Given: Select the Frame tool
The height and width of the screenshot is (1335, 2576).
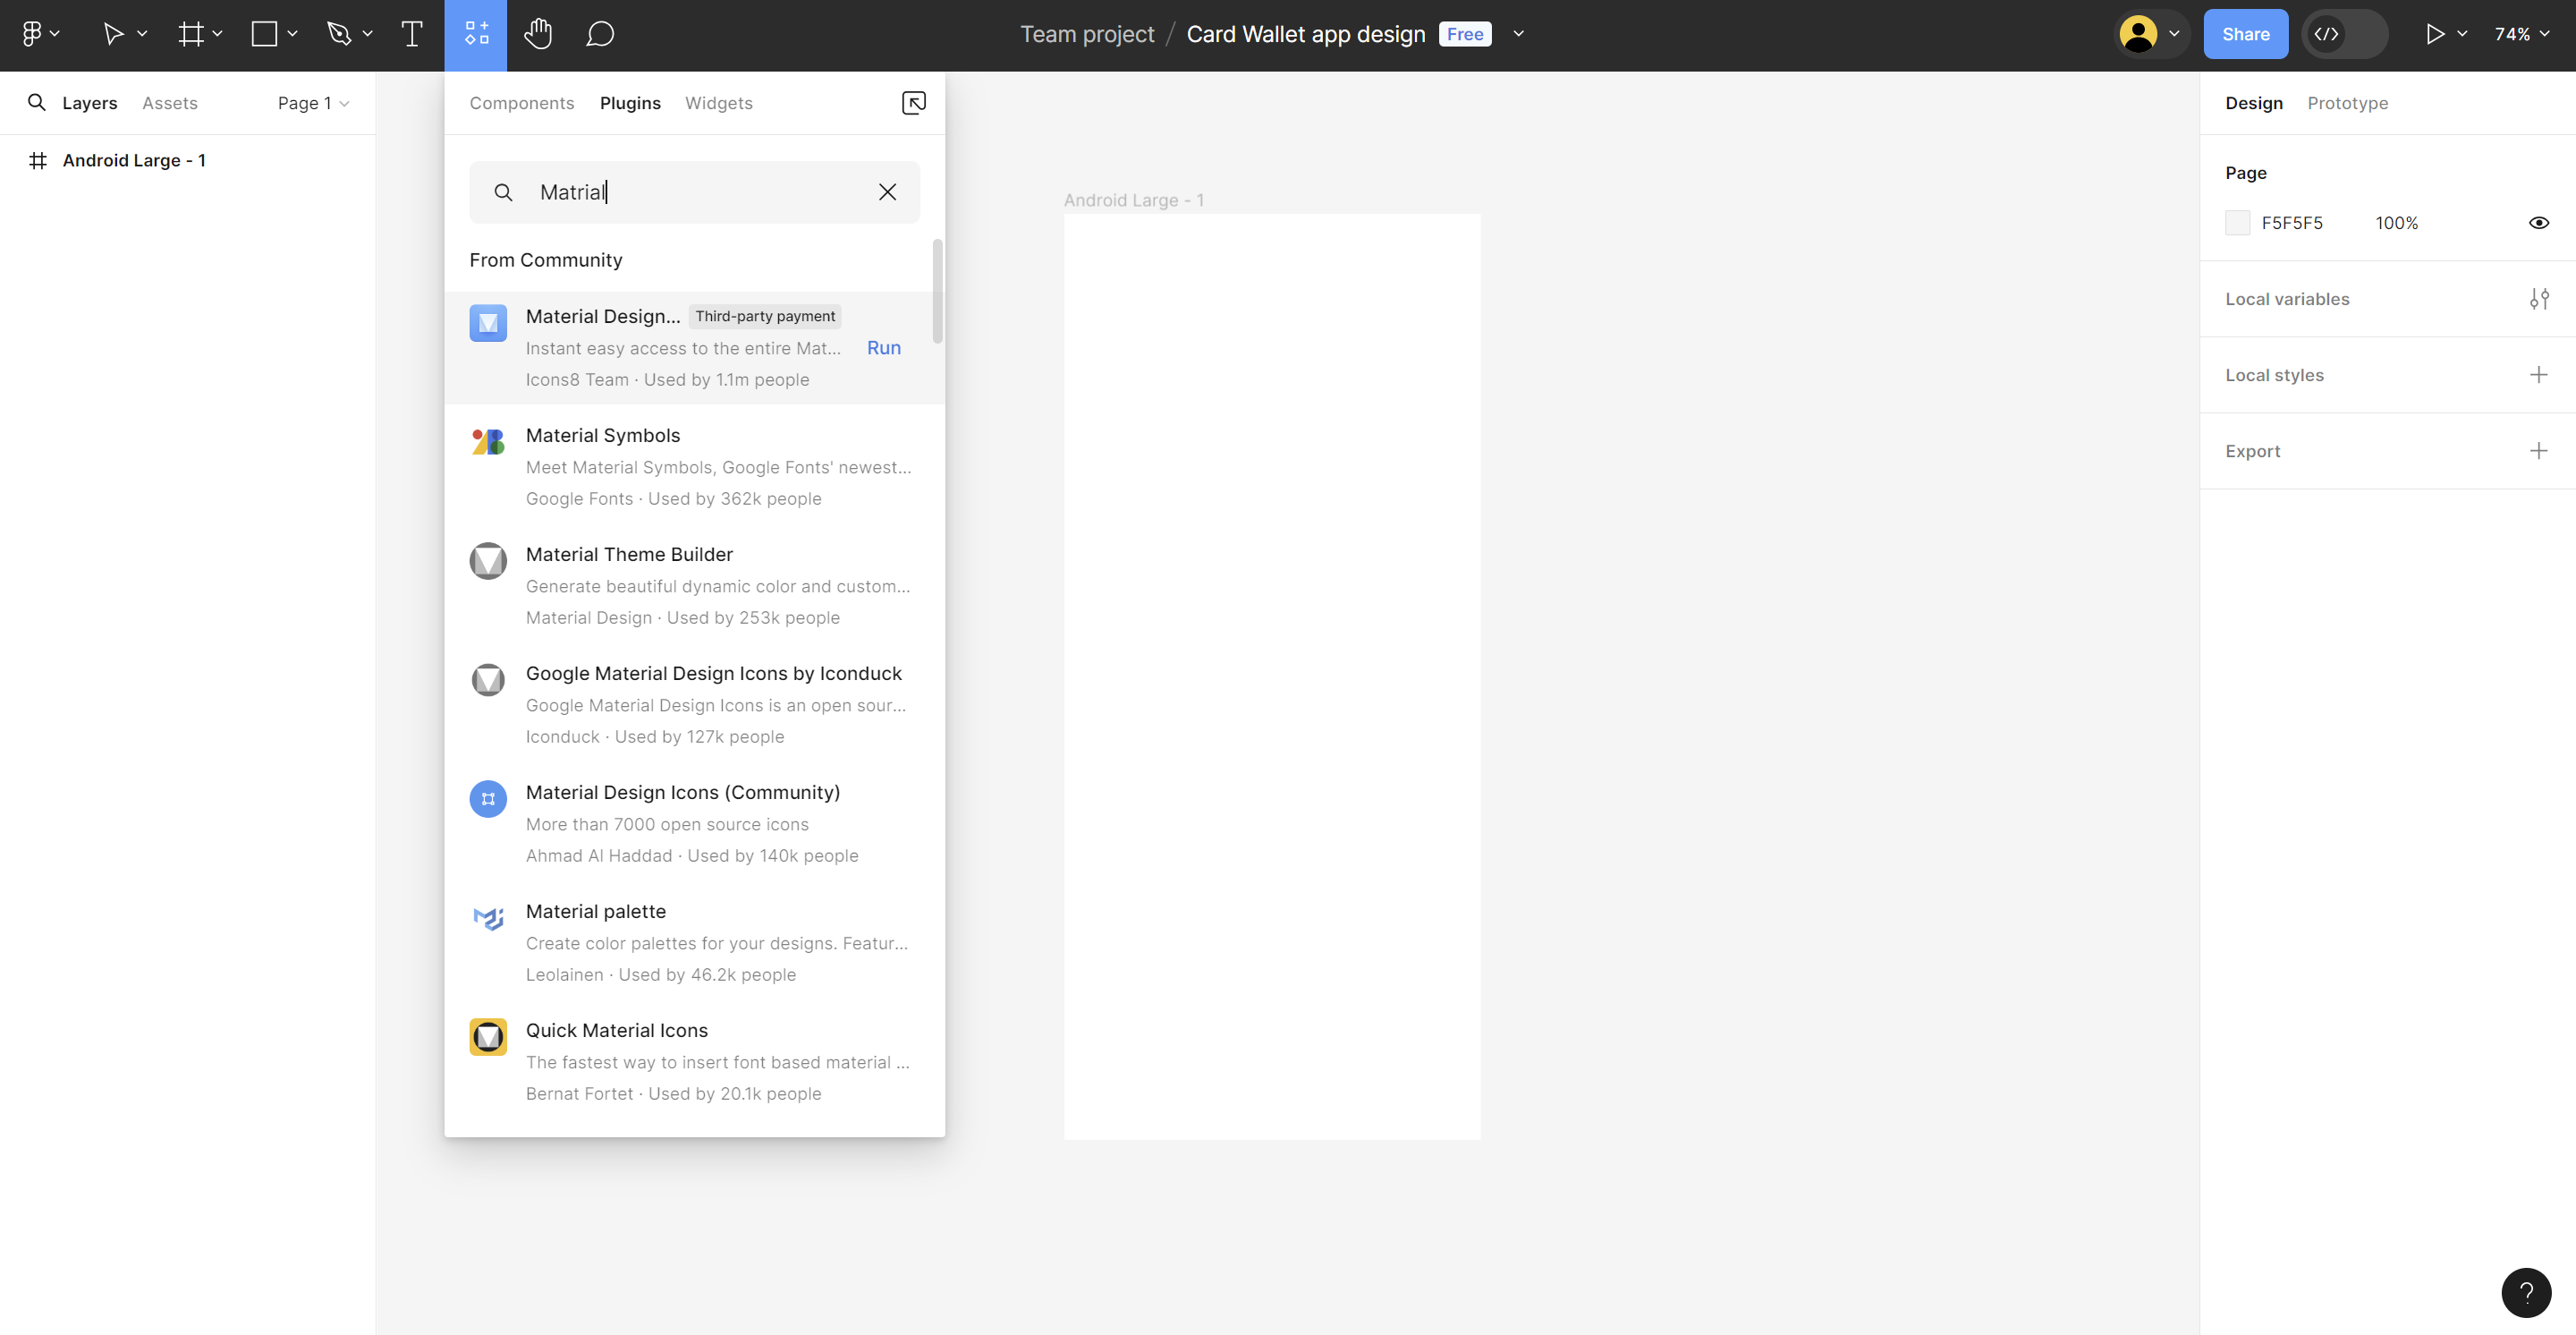Looking at the screenshot, I should 190,34.
